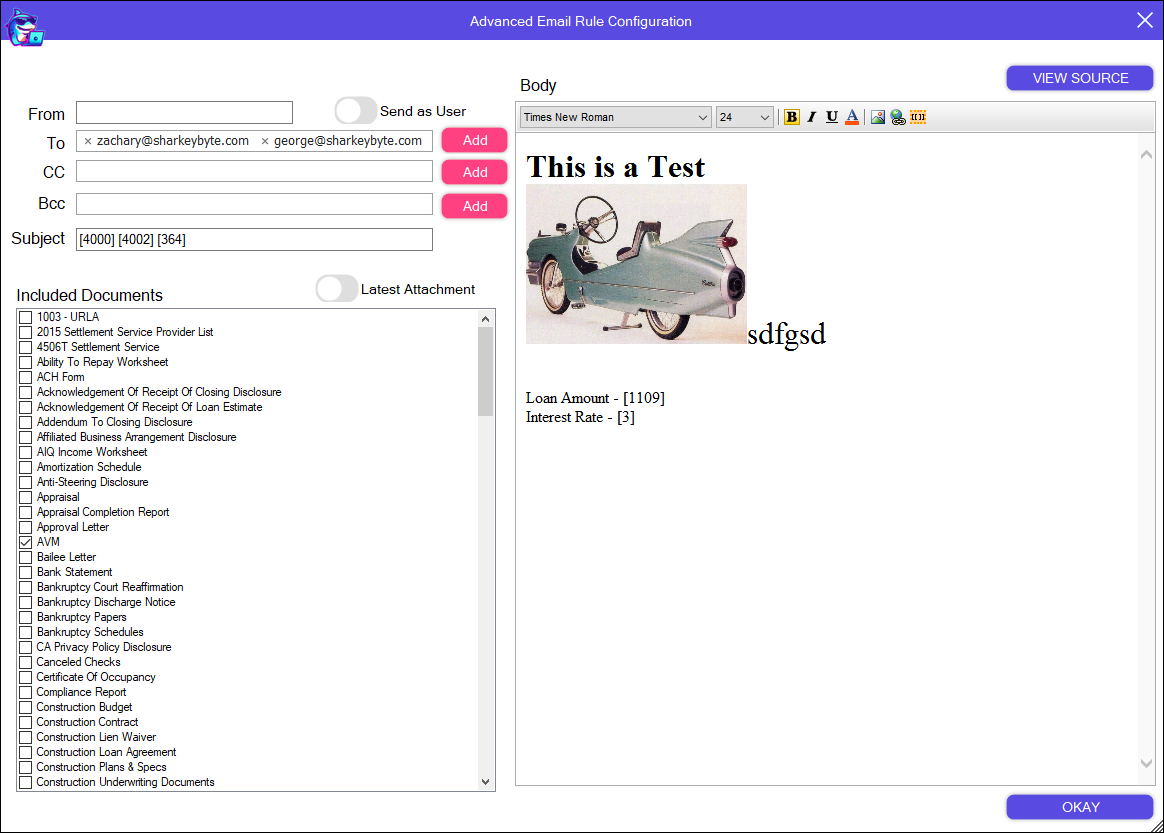Click the Add button next to CC
Screen dimensions: 1164x833
(475, 172)
